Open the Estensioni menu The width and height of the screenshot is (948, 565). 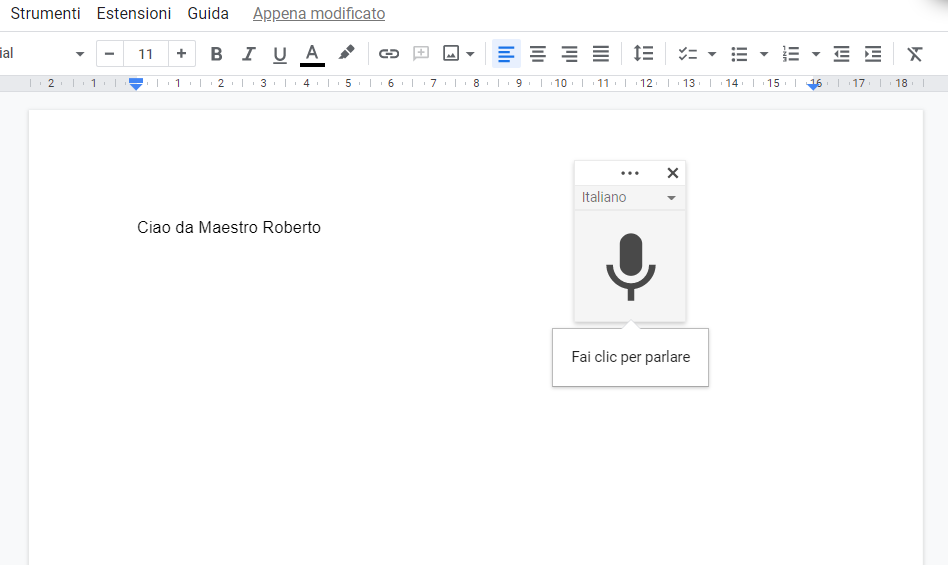[x=134, y=13]
